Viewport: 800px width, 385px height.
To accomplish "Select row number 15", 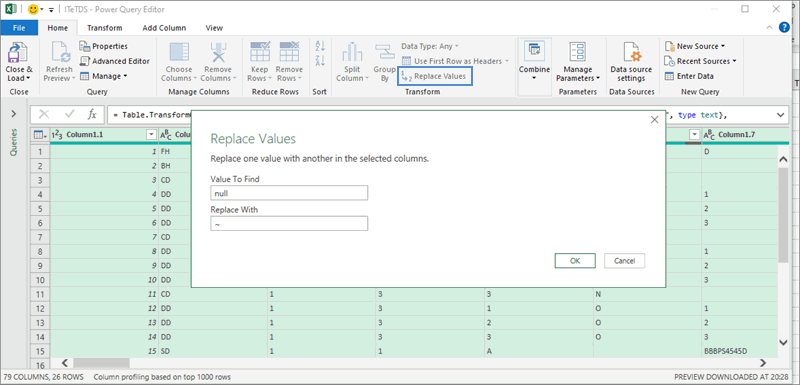I will [40, 351].
